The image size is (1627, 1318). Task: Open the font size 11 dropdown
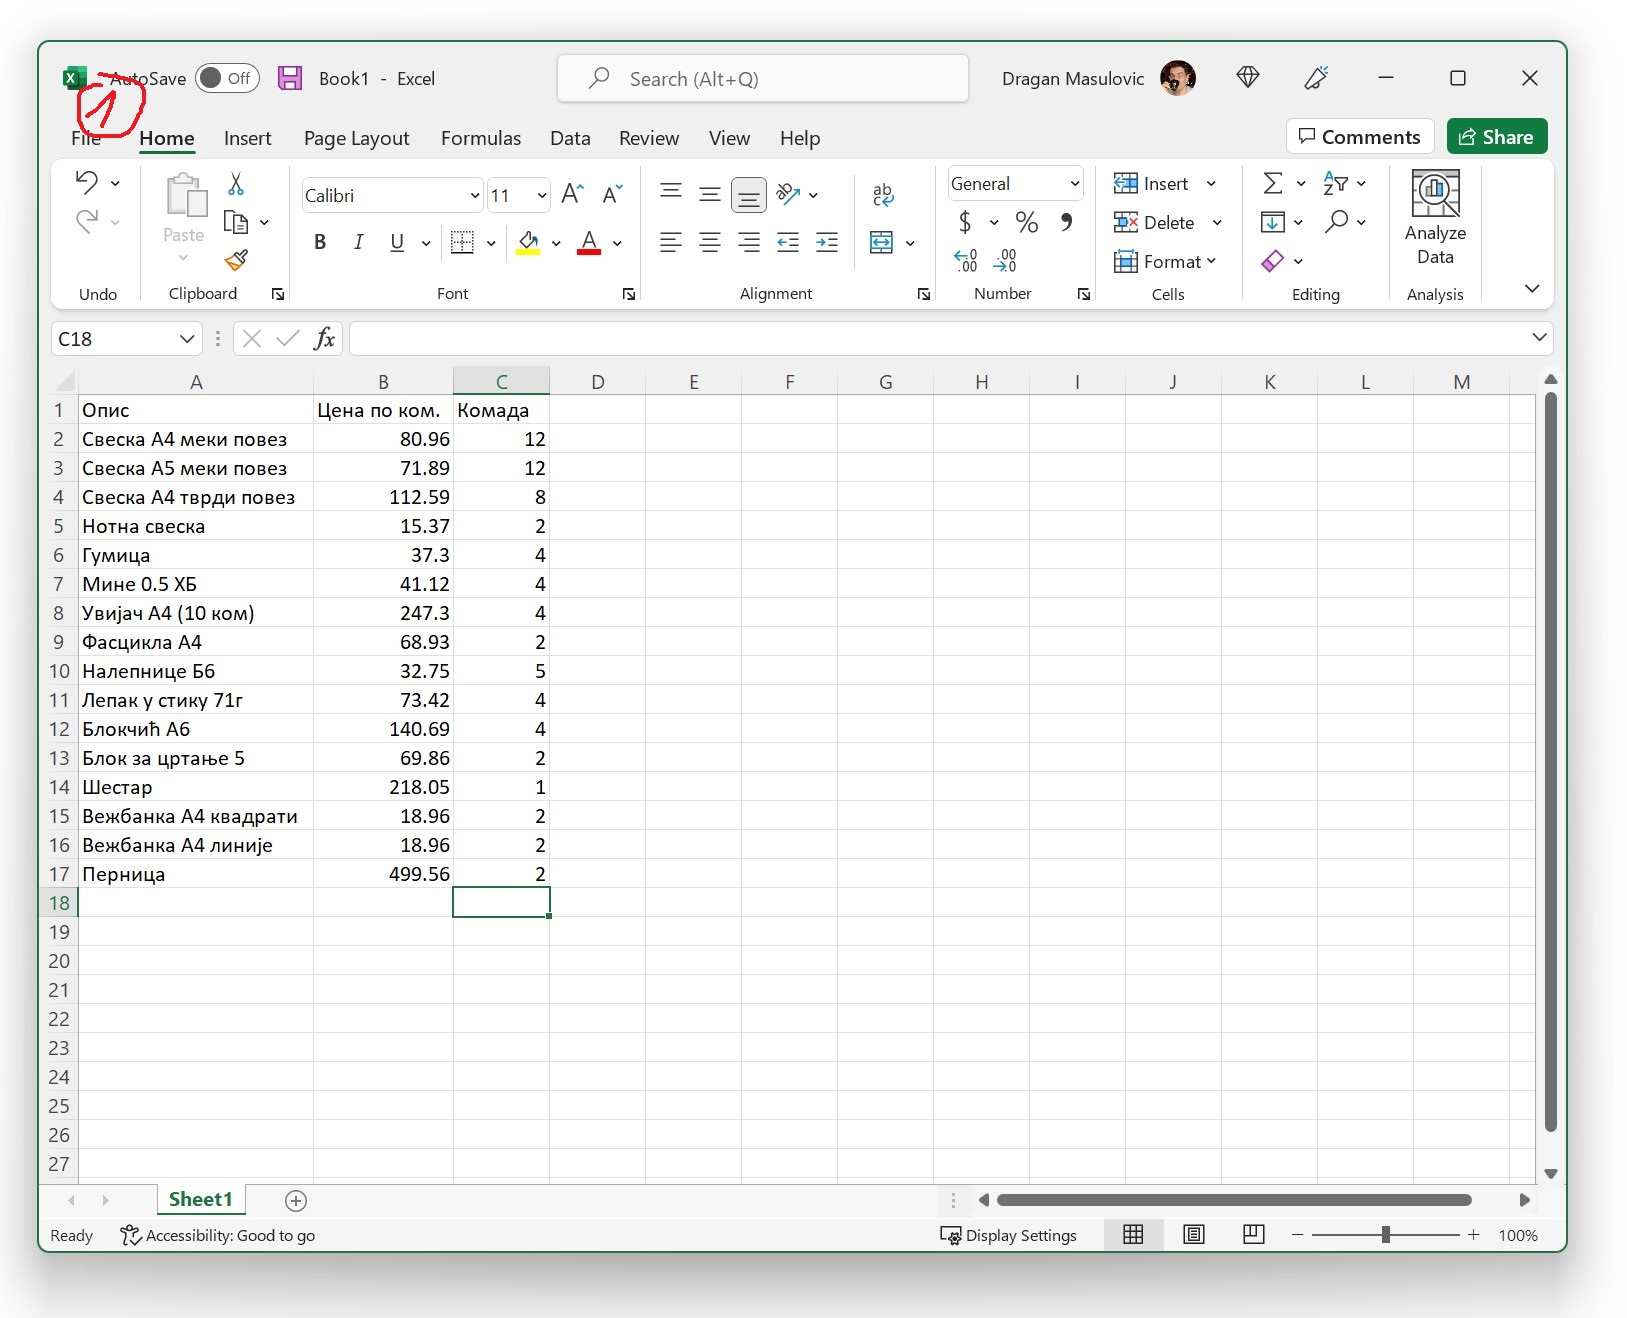pos(542,195)
